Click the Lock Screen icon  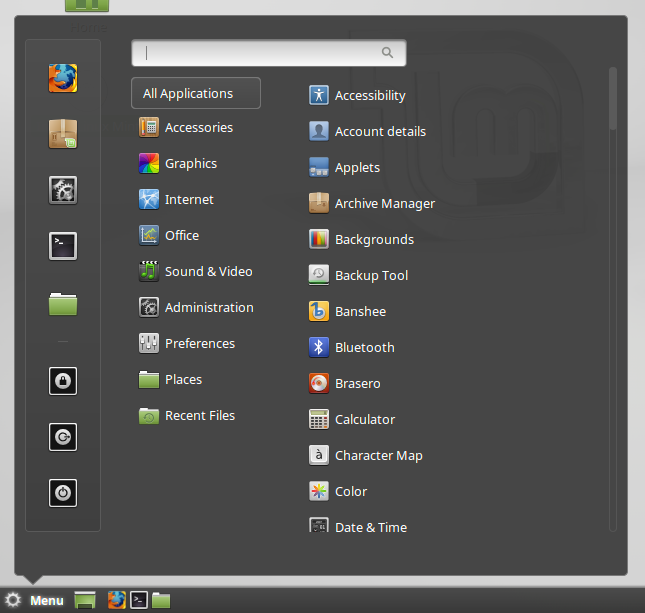point(63,381)
